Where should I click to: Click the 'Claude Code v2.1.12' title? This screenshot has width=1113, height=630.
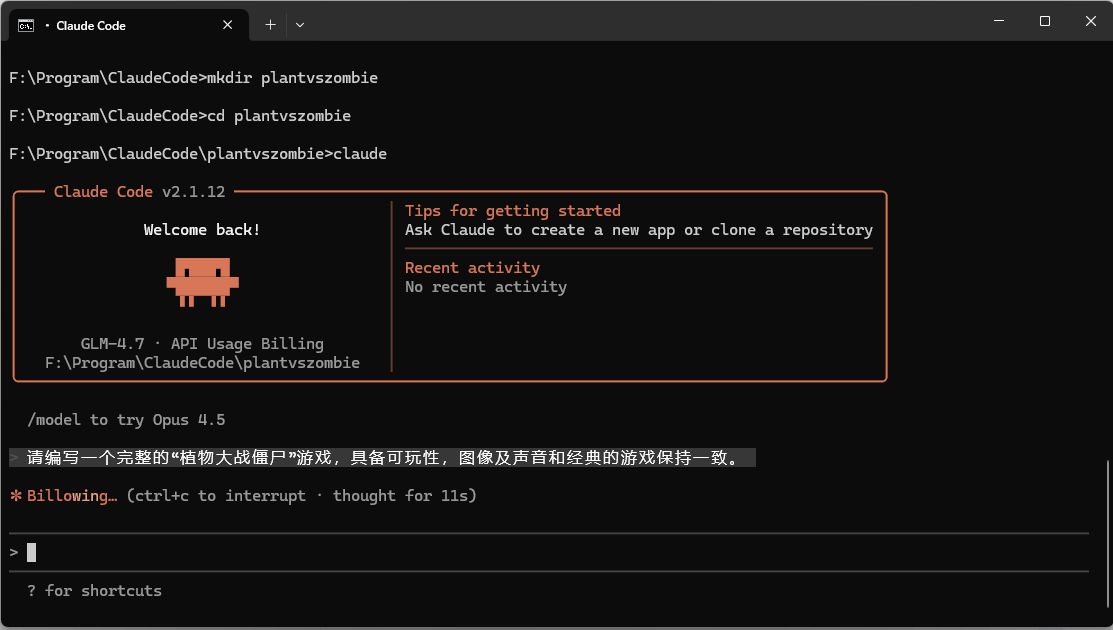[139, 192]
